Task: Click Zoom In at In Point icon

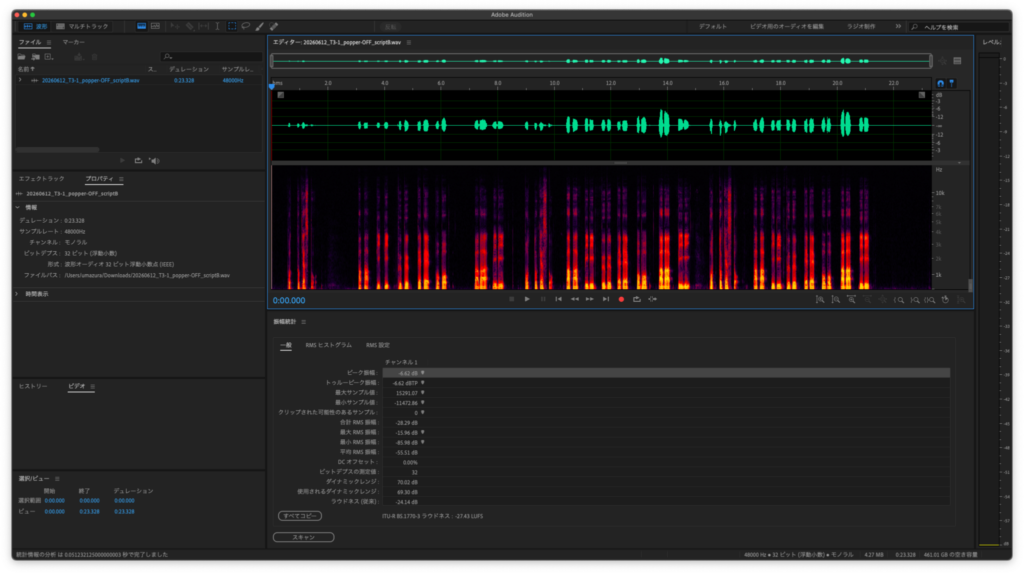Action: (x=899, y=300)
